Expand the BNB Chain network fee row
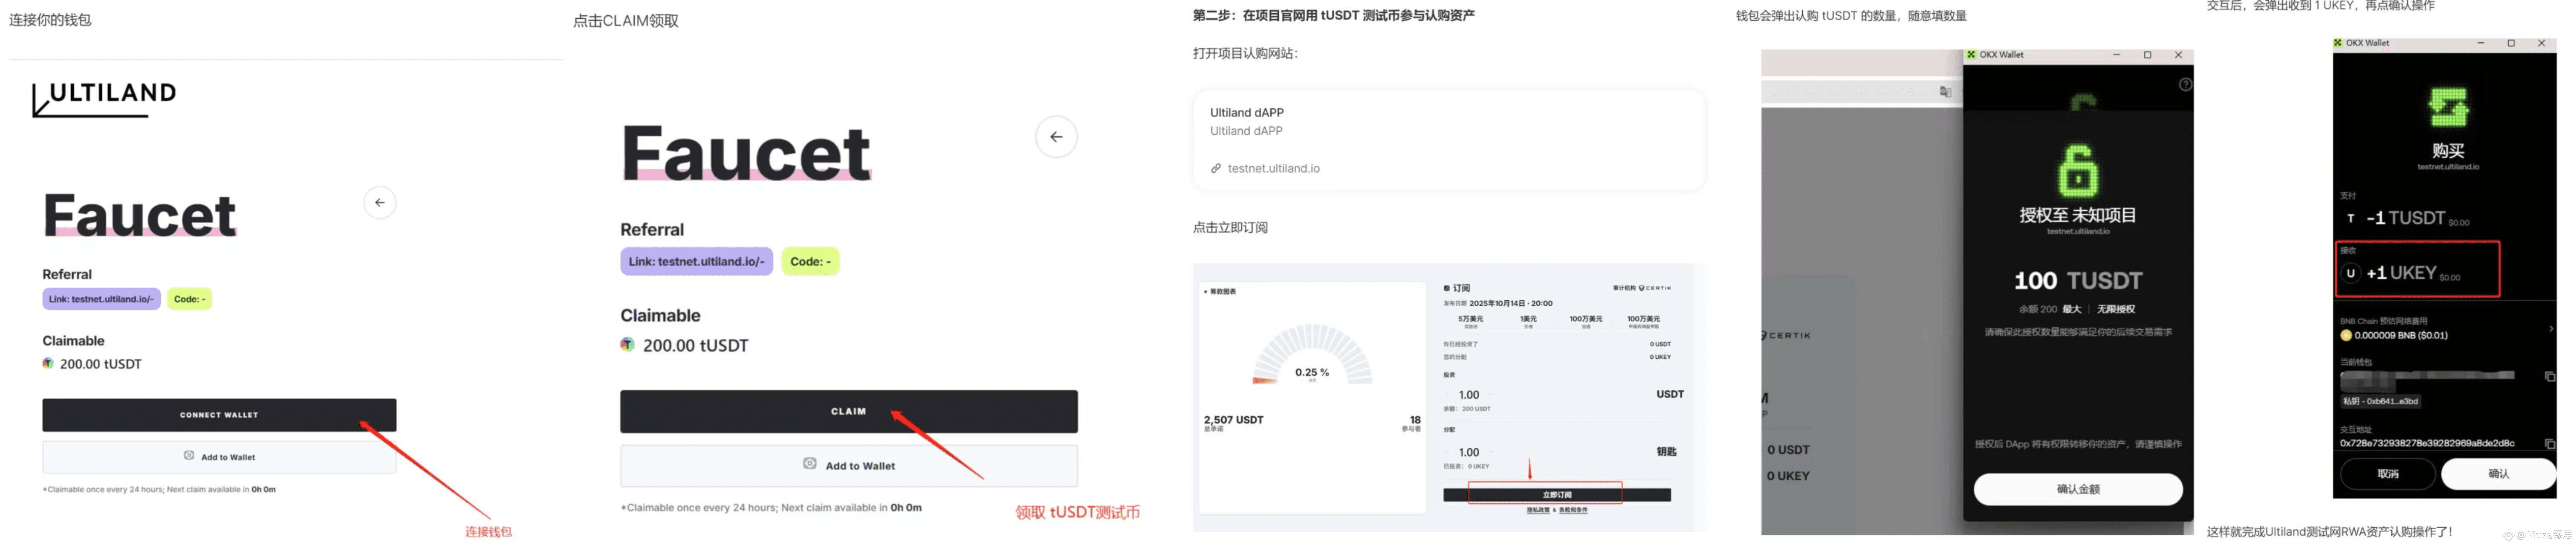This screenshot has height=546, width=2576. [x=2550, y=329]
